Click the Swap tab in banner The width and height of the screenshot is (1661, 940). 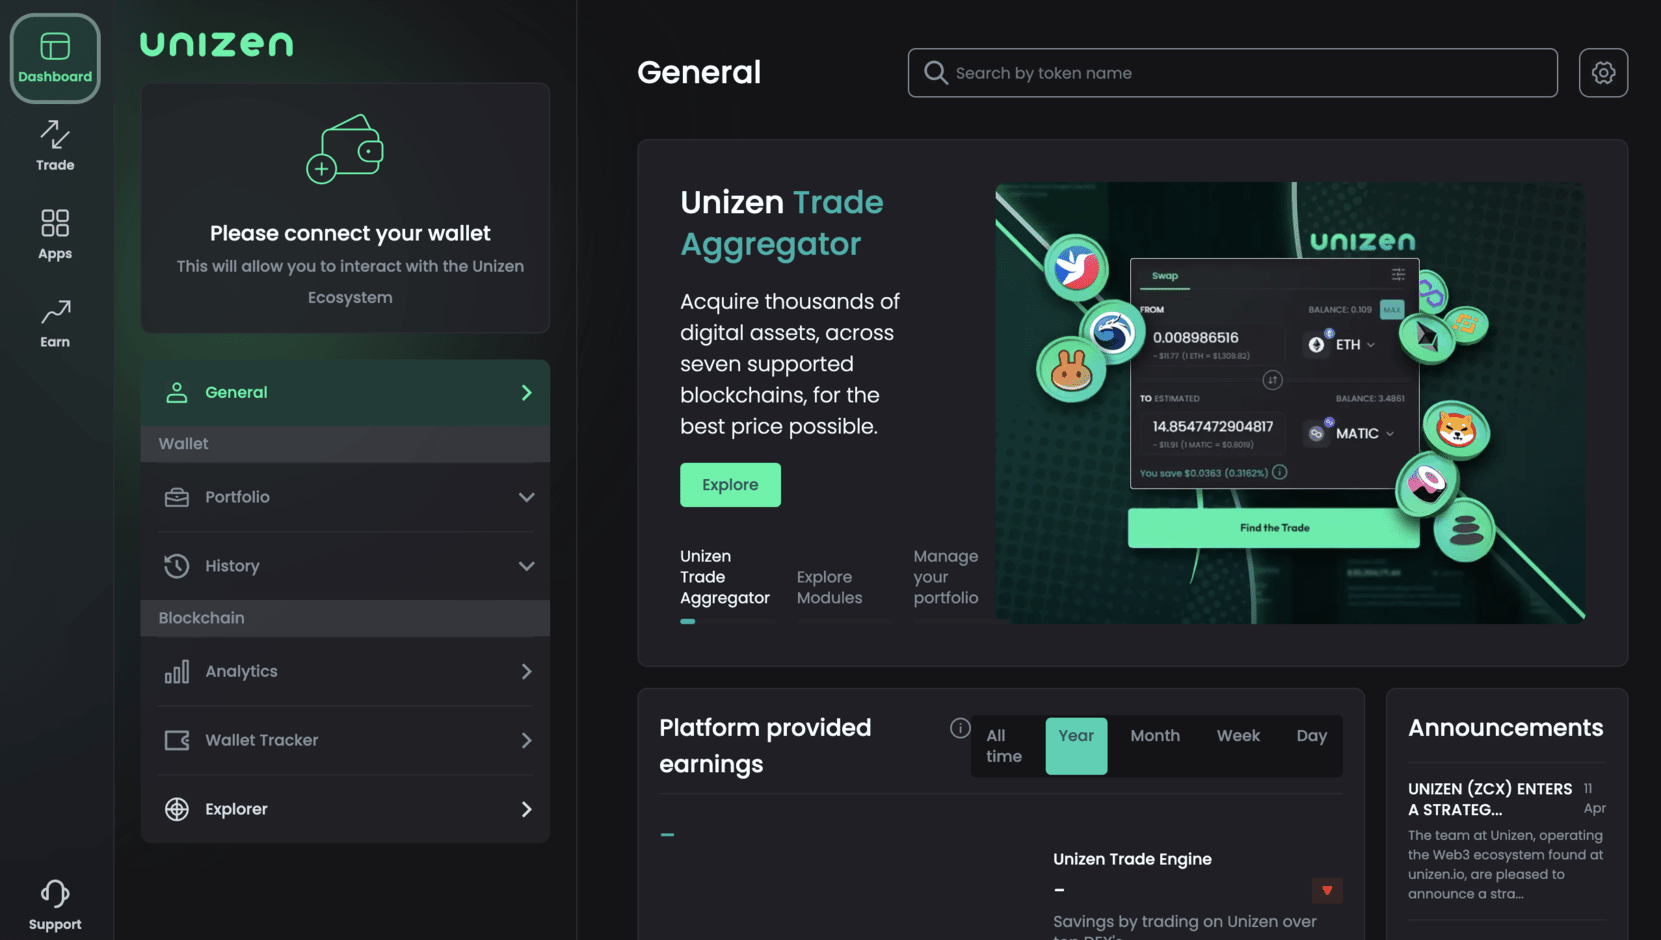[x=1165, y=276]
